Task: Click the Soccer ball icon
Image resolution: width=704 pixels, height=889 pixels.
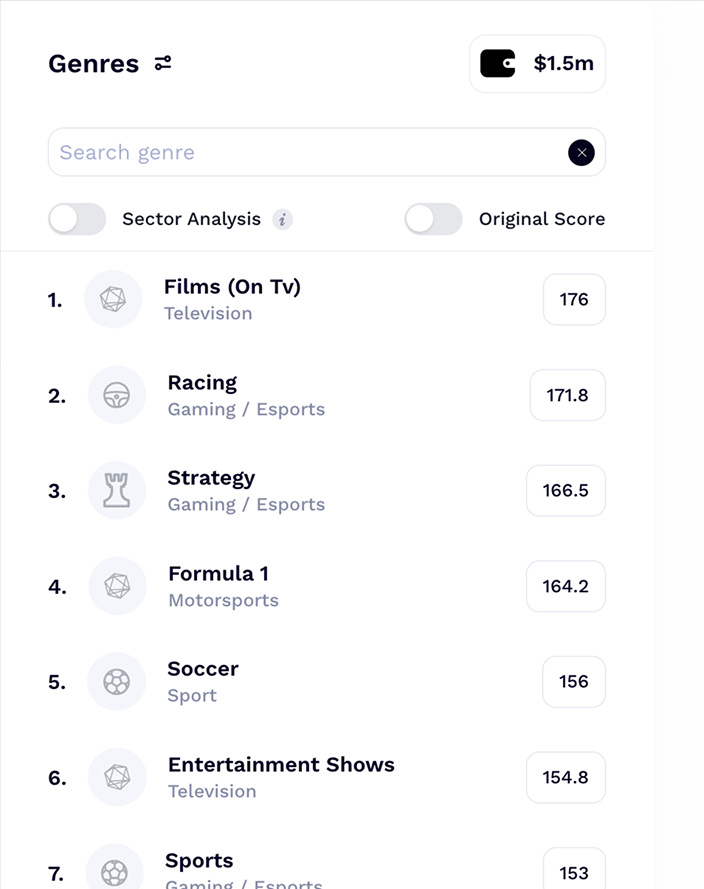Action: coord(117,681)
